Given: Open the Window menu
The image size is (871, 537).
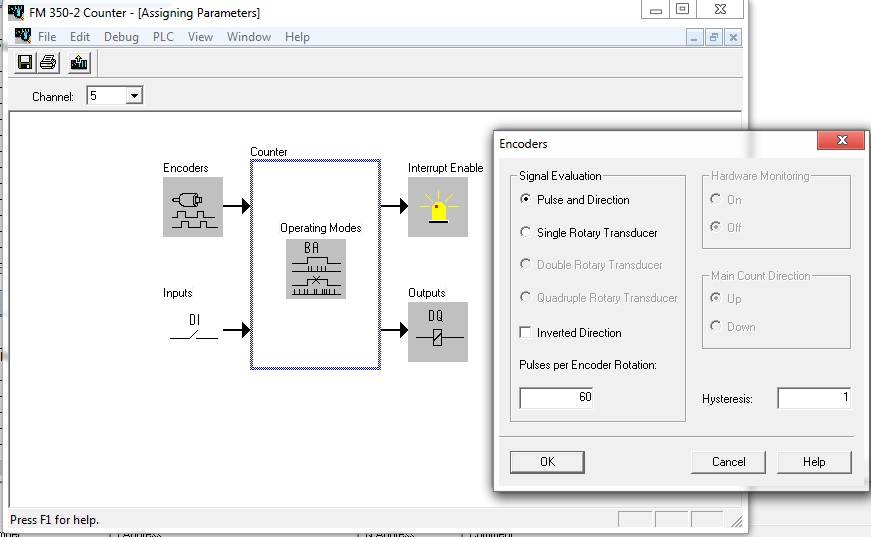Looking at the screenshot, I should click(249, 37).
